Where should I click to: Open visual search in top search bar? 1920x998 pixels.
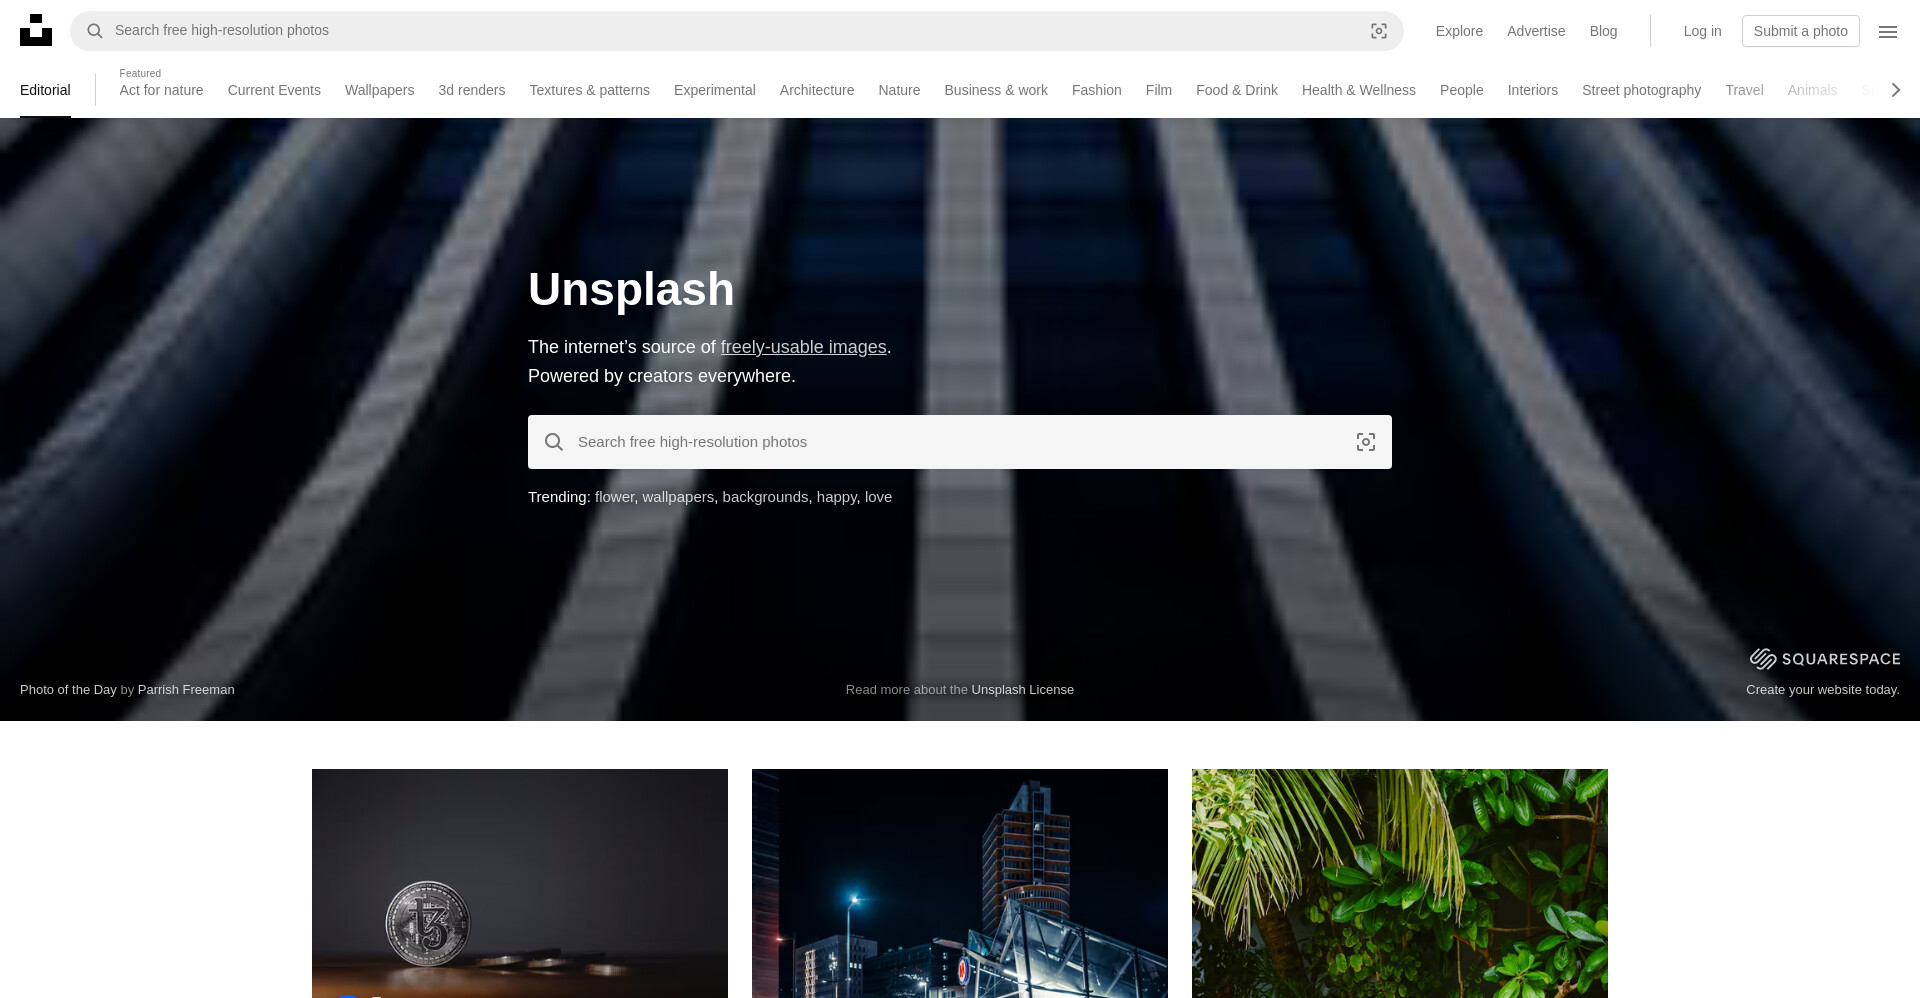coord(1379,31)
